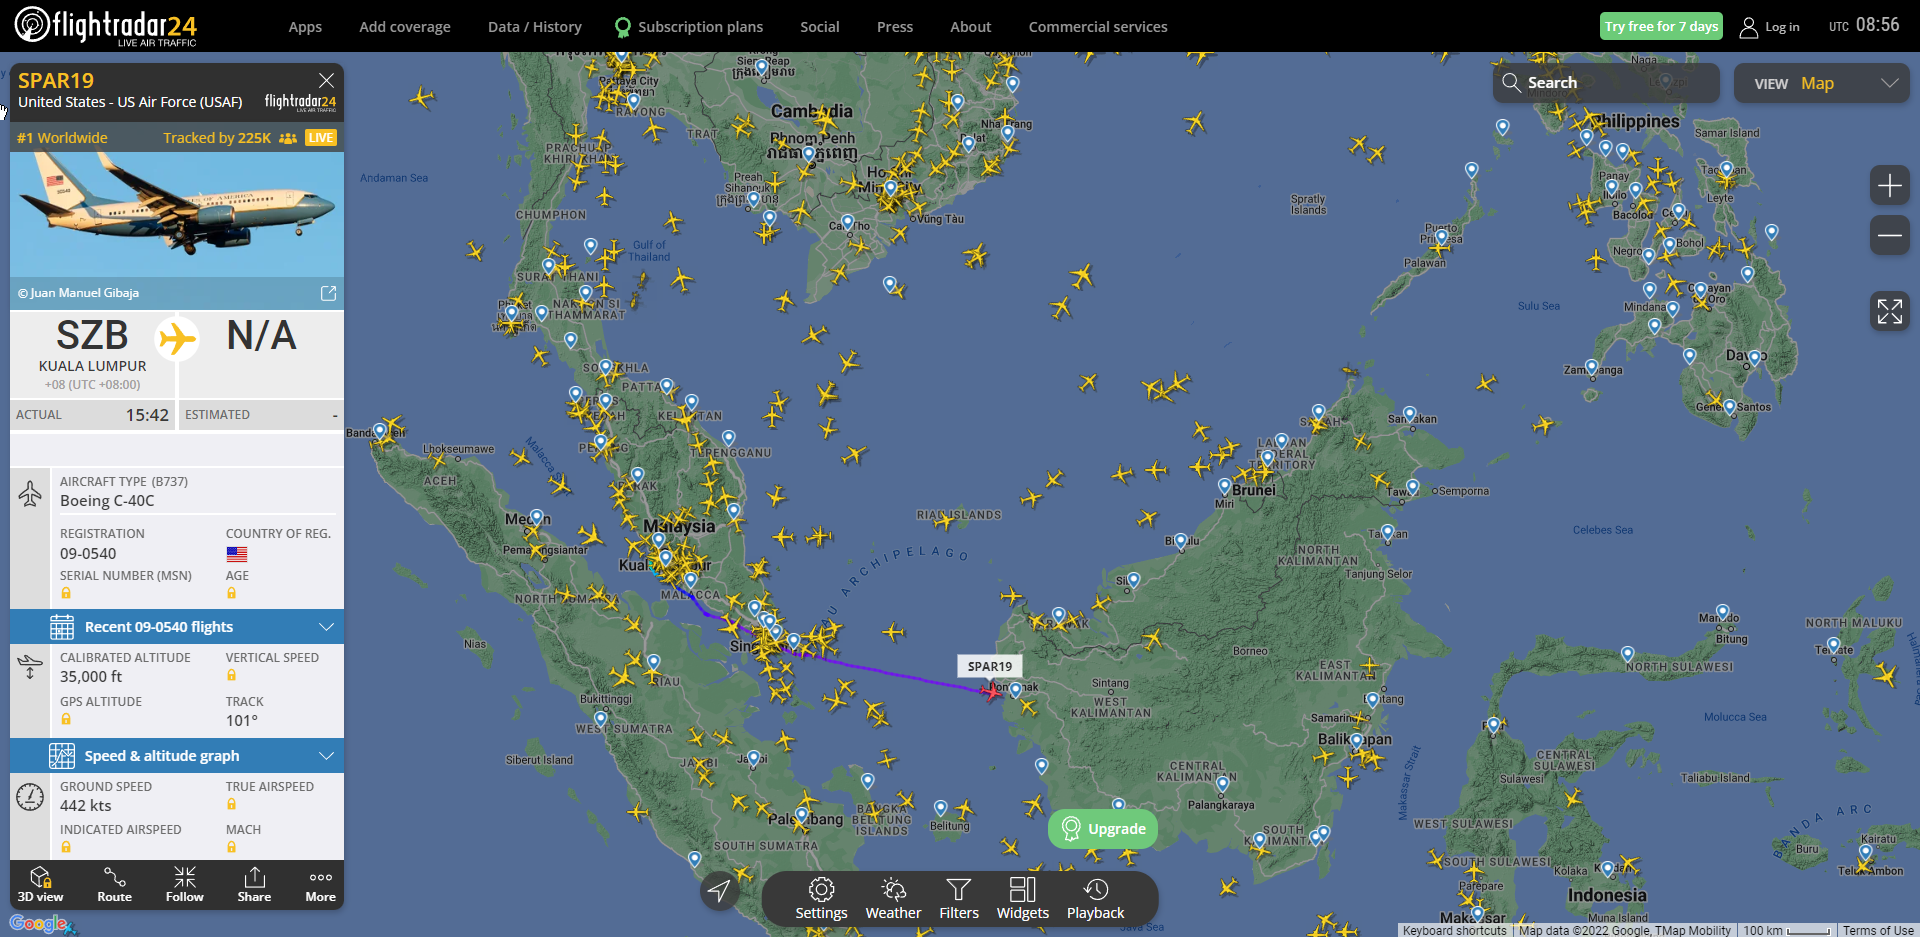The width and height of the screenshot is (1920, 937).
Task: Select the SPAR19 aircraft on the map
Action: point(991,691)
